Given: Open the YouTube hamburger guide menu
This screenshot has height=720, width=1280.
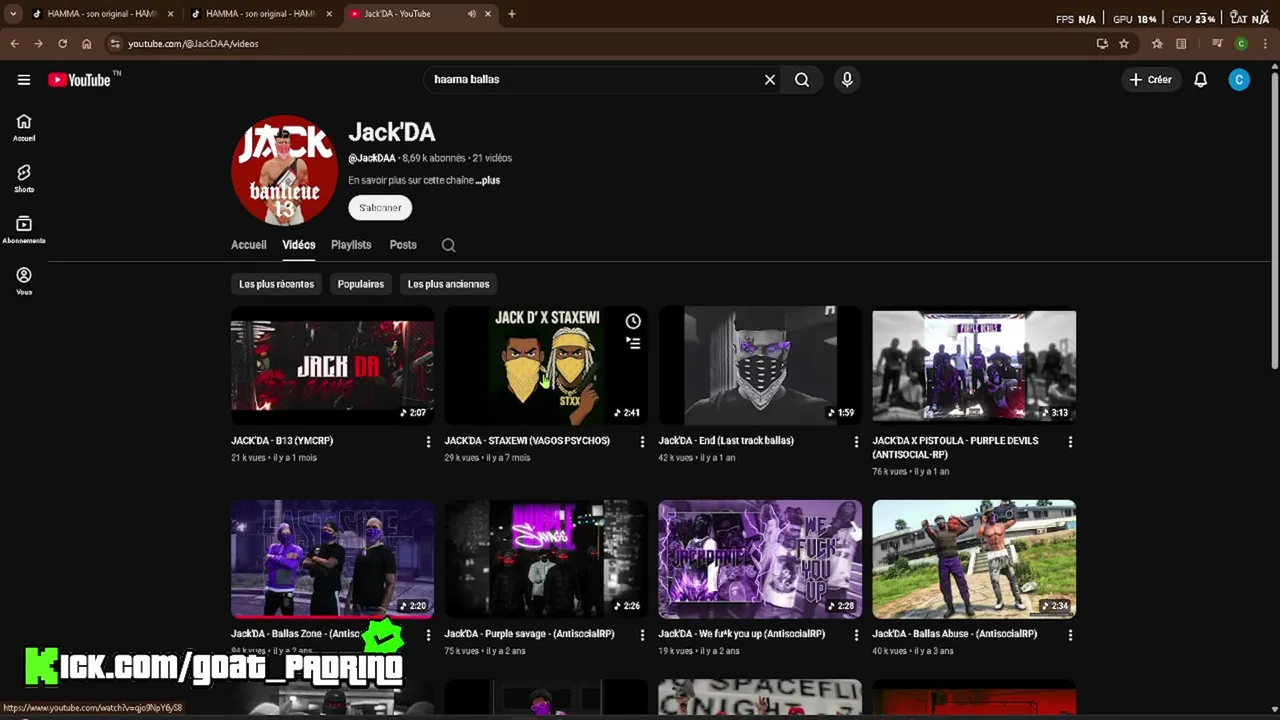Looking at the screenshot, I should 24,80.
